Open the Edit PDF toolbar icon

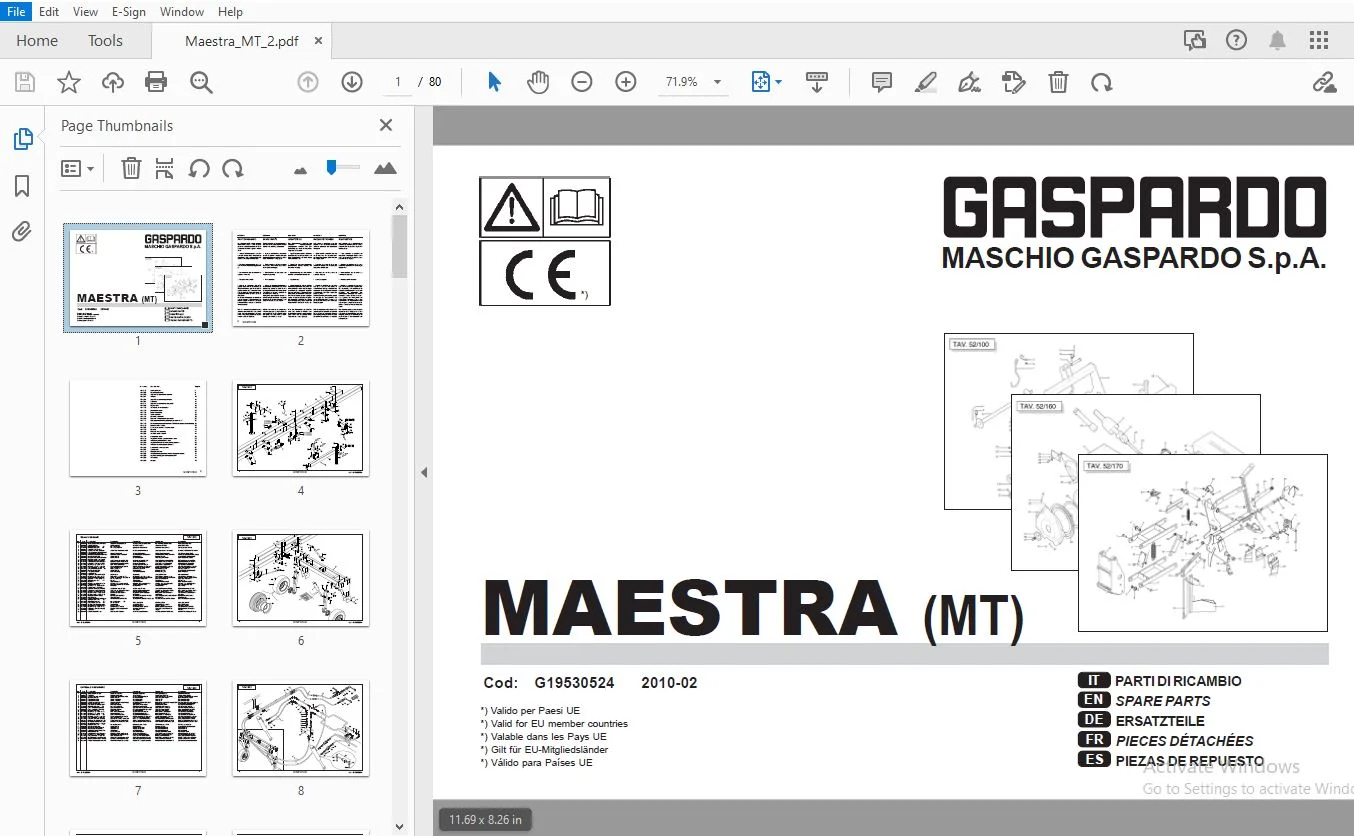pos(1014,82)
